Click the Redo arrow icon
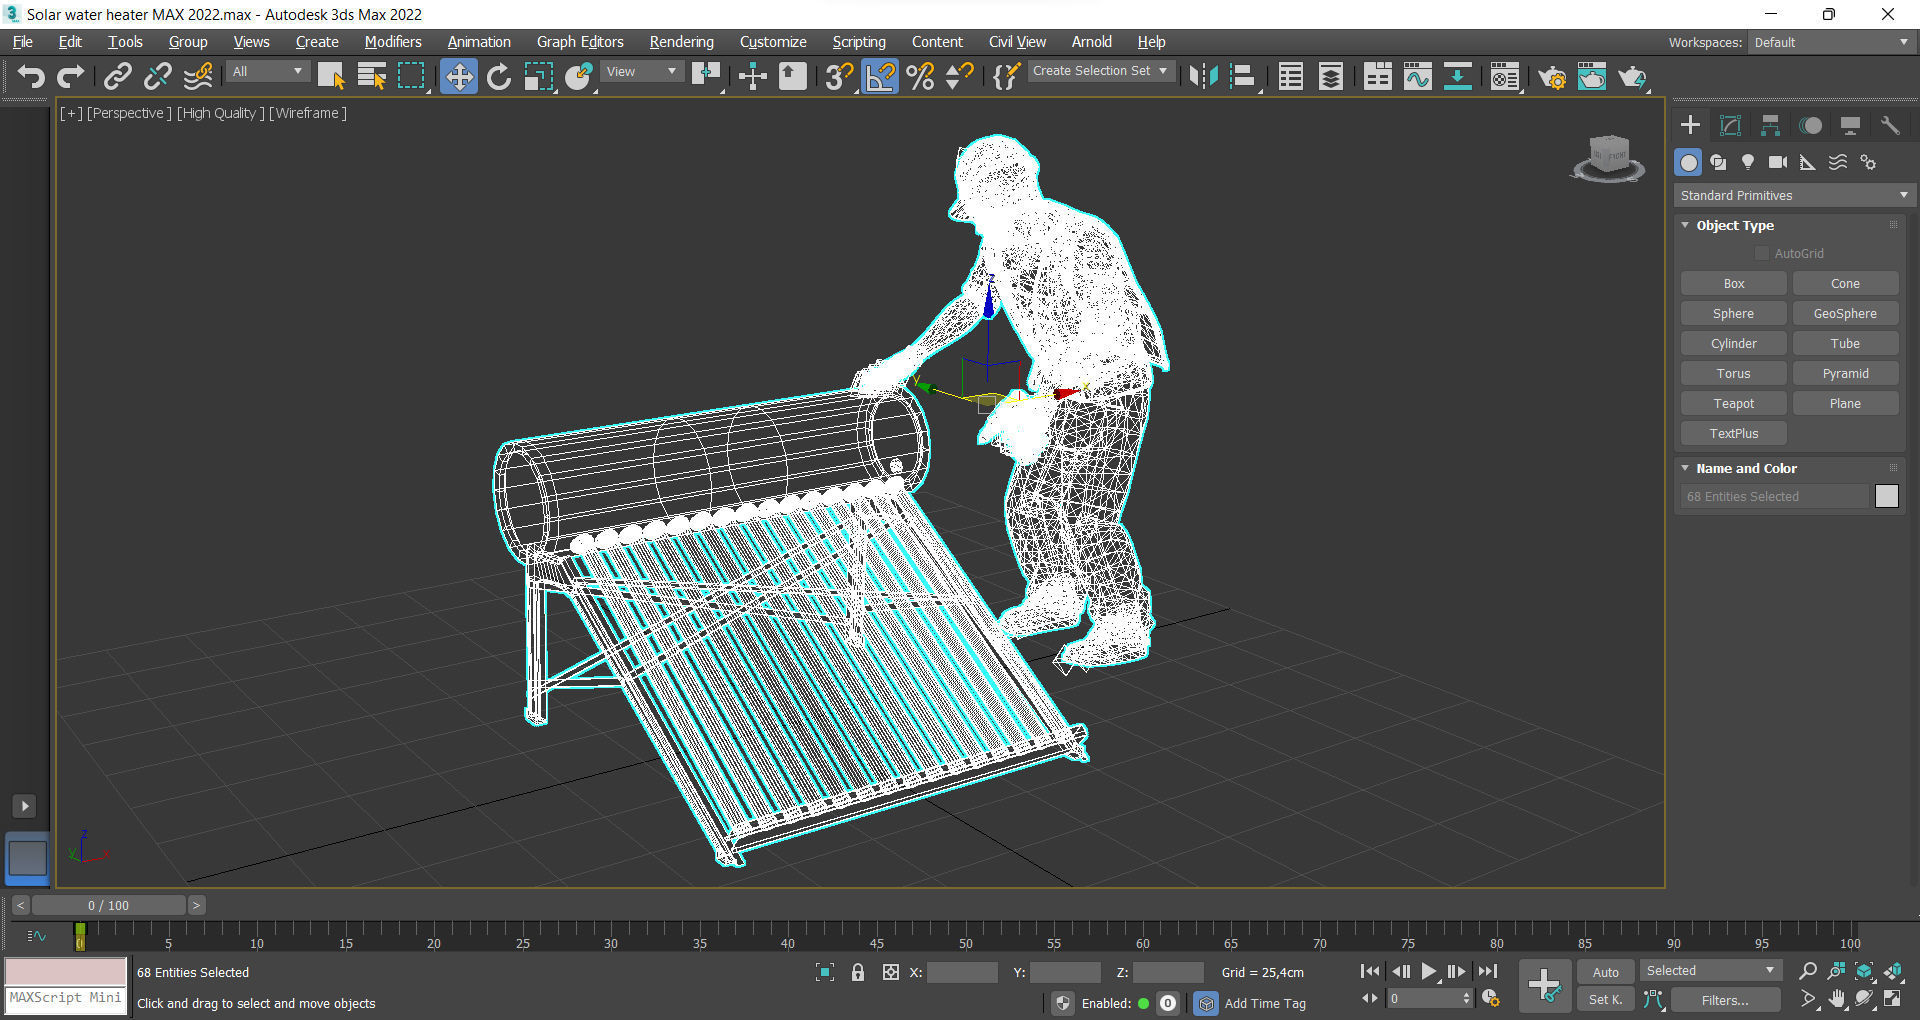1920x1020 pixels. (x=71, y=76)
